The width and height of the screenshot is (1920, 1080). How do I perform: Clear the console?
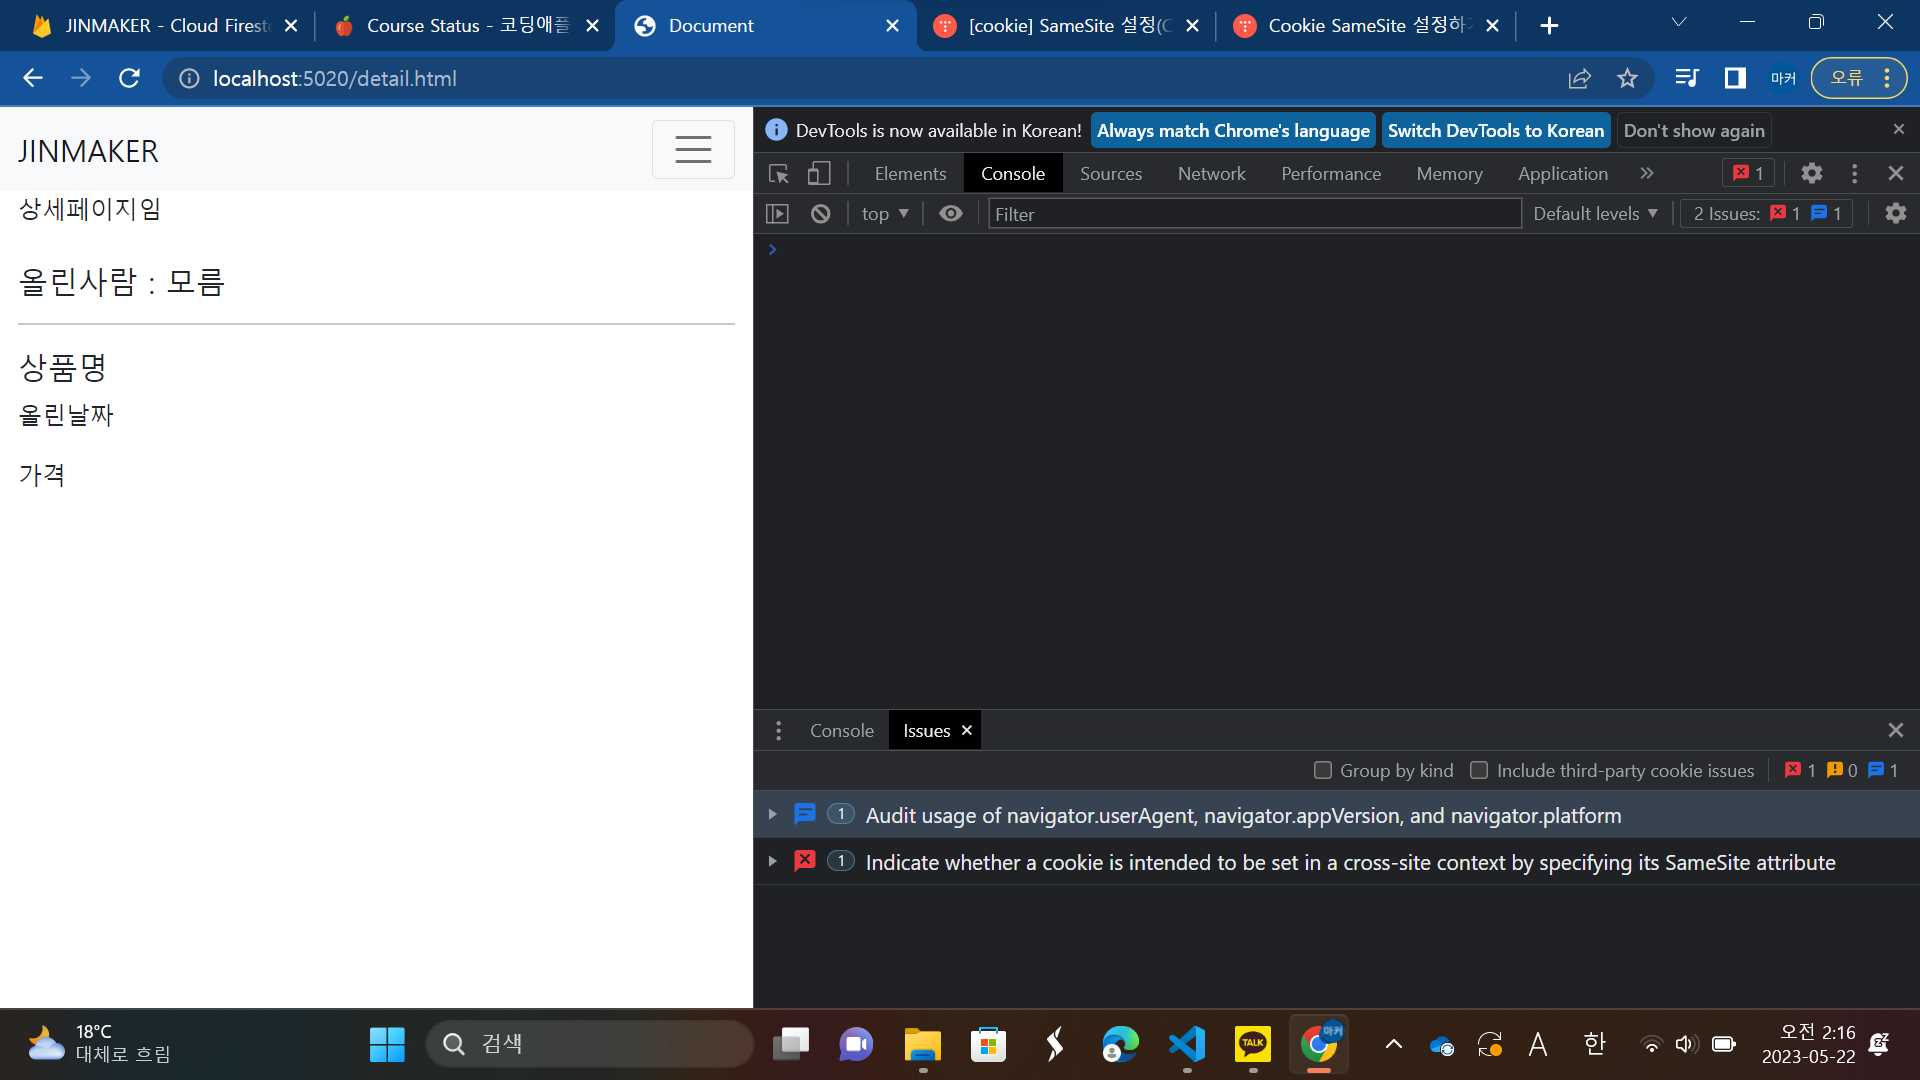(820, 214)
